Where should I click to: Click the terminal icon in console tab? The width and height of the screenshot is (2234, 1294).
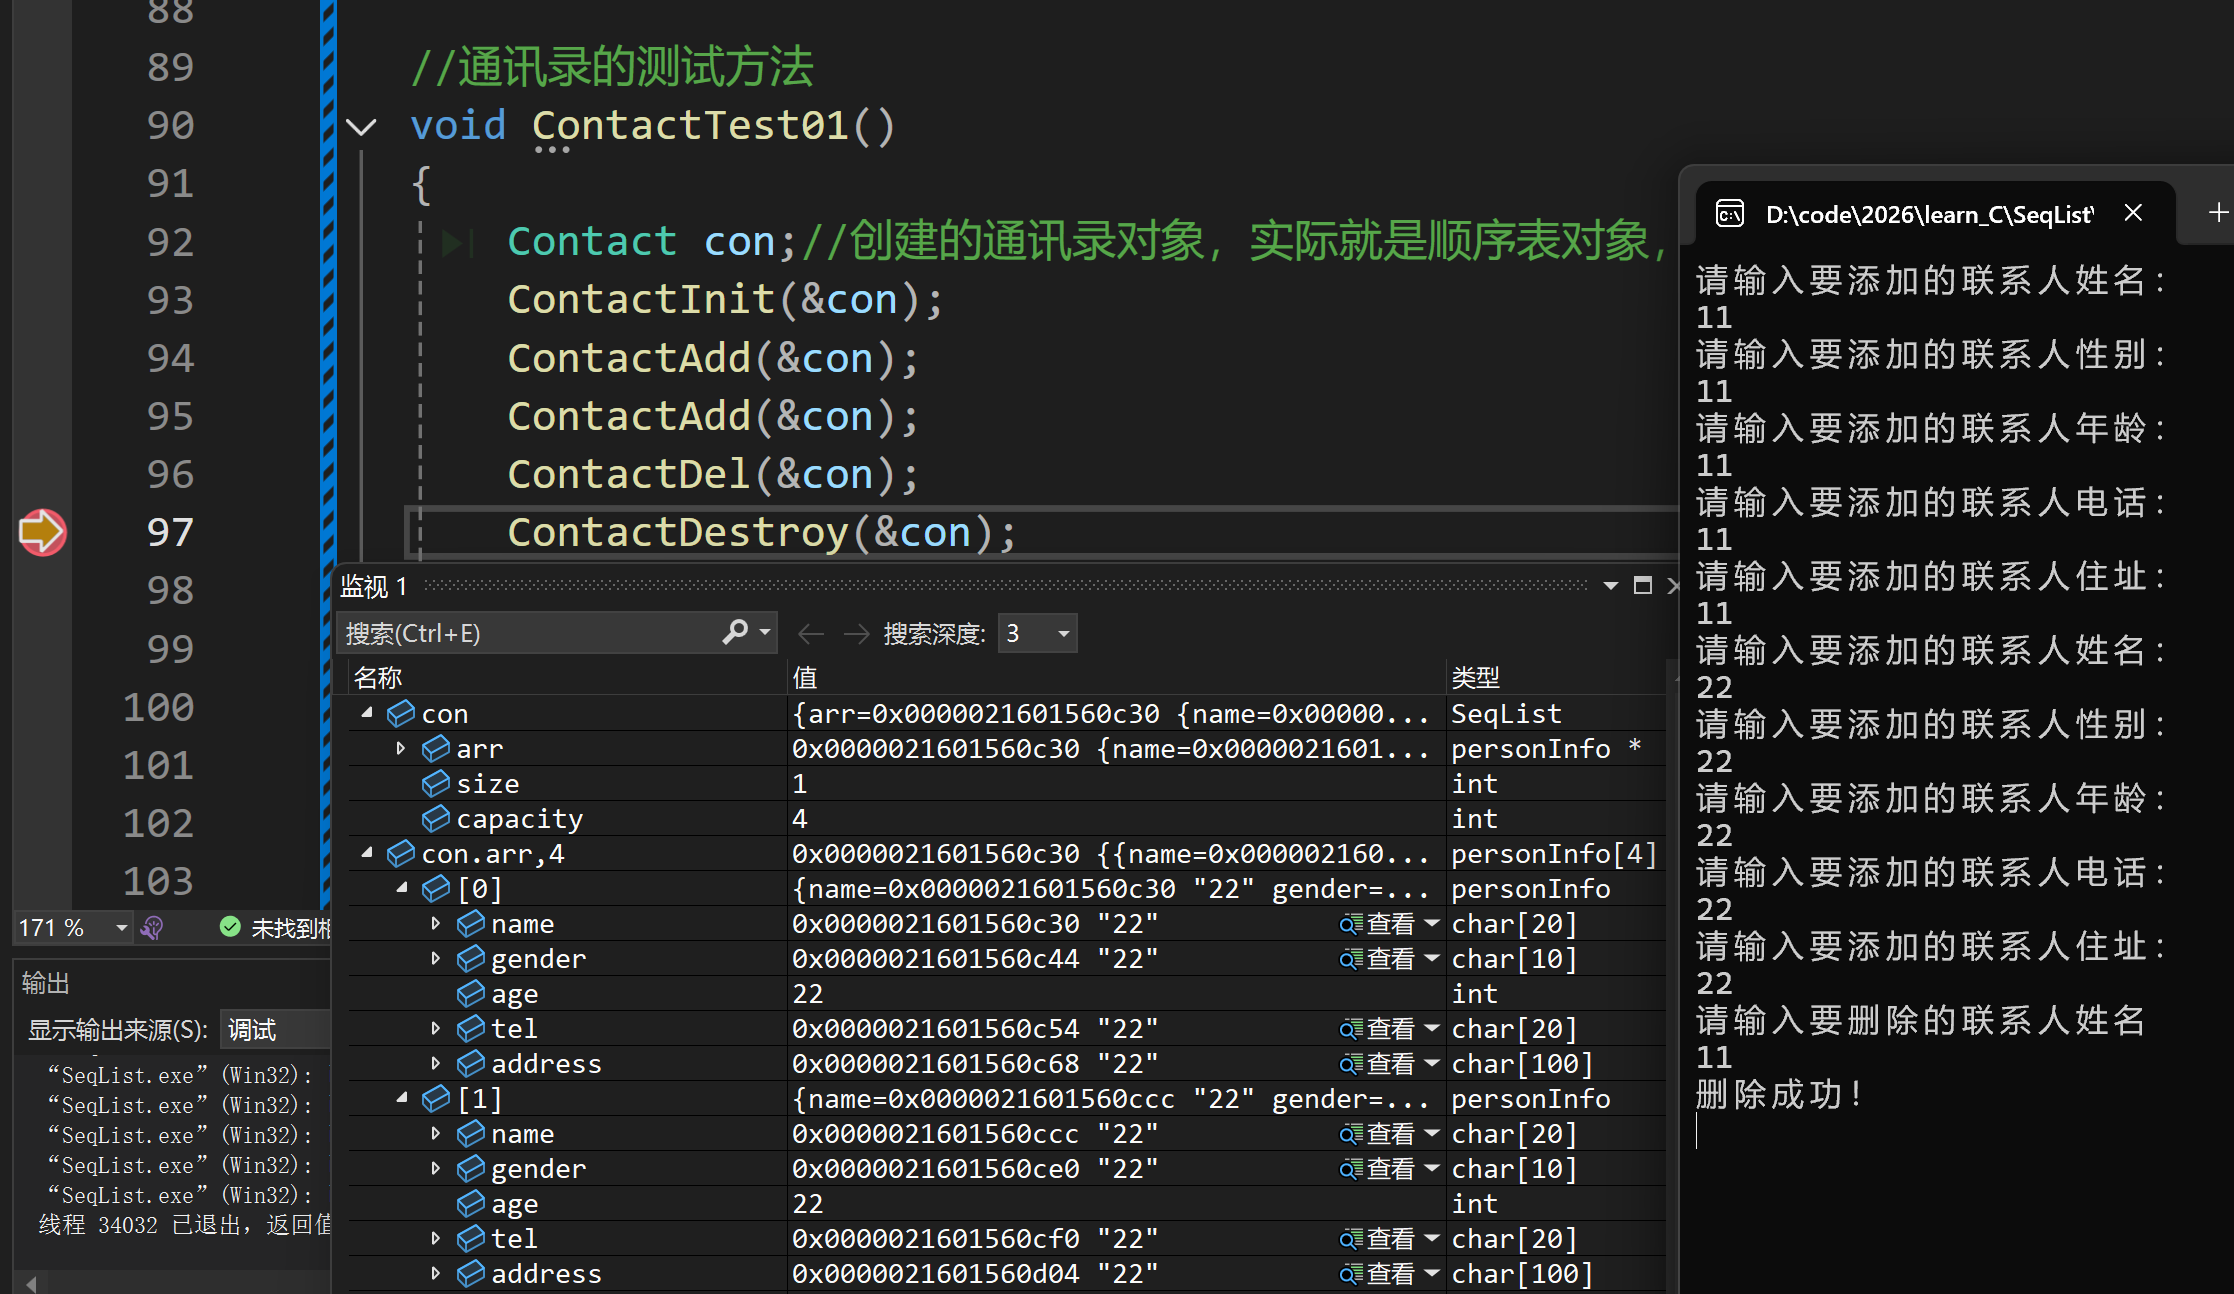(1730, 213)
